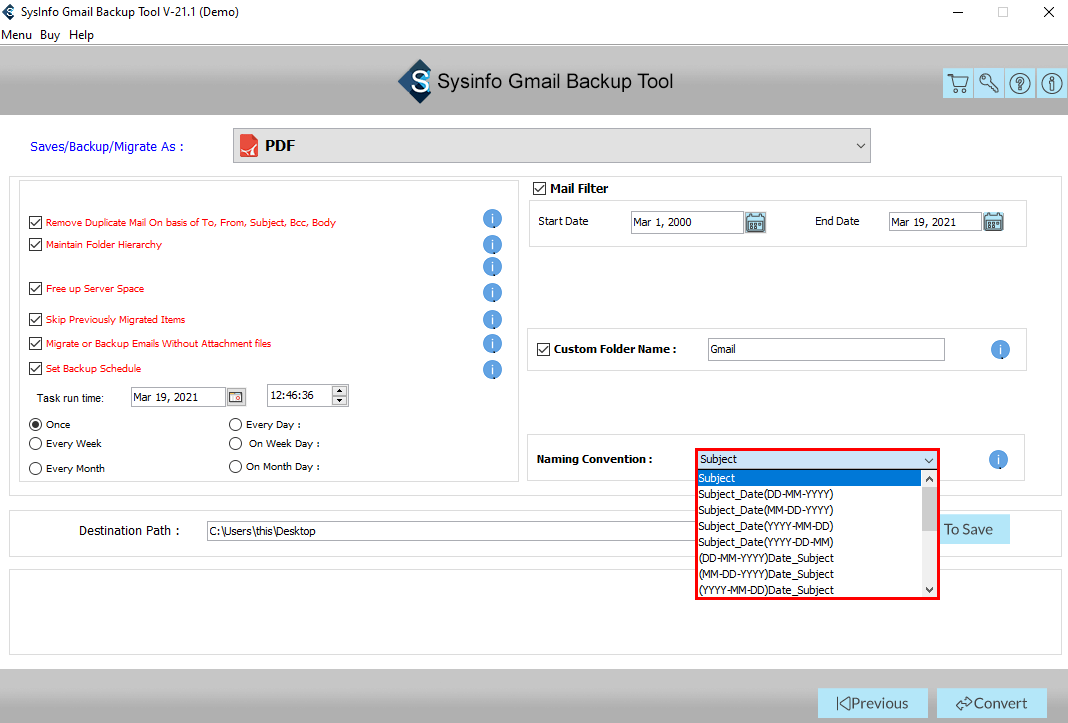Screen dimensions: 1068x723
Task: Click info icon beside Maintain Folder Hierarchy
Action: coord(492,245)
